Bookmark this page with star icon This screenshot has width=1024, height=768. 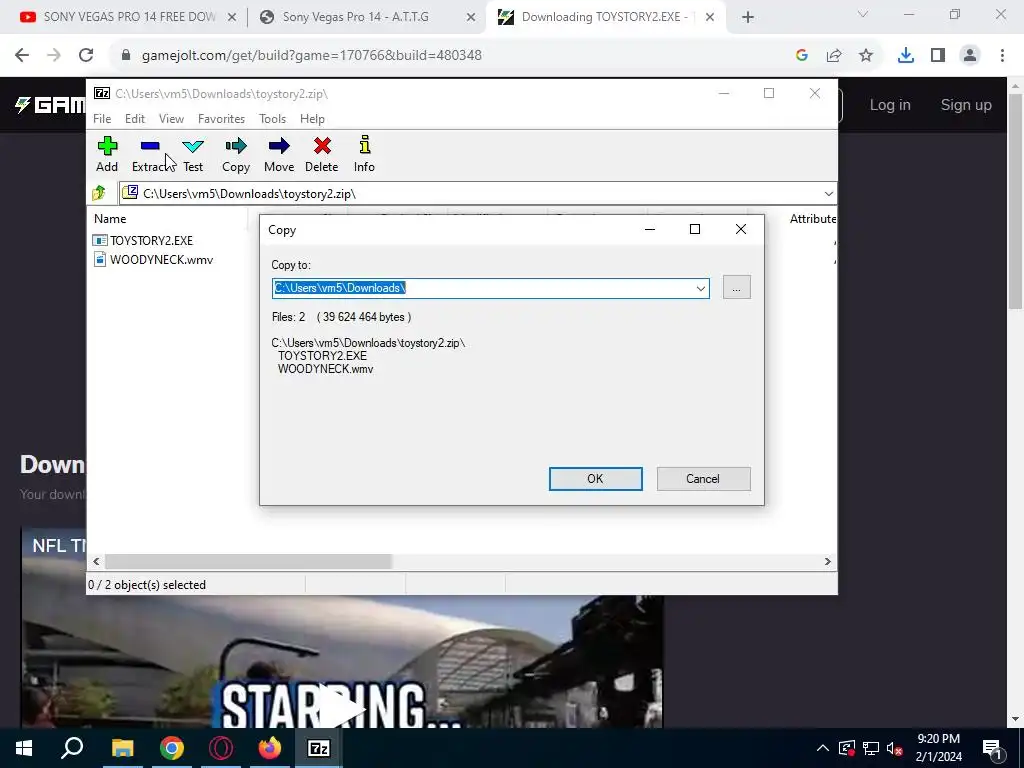866,56
